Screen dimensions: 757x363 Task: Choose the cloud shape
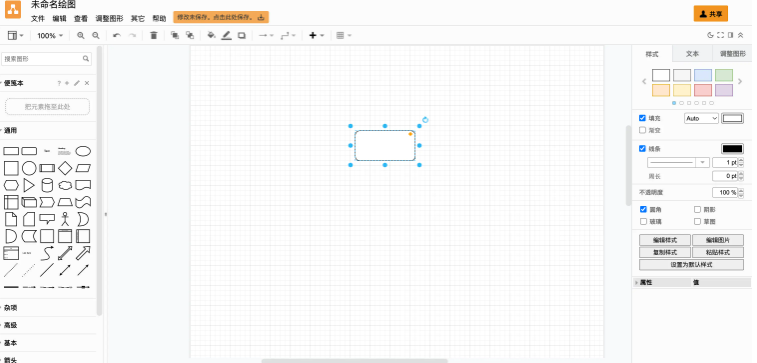65,185
